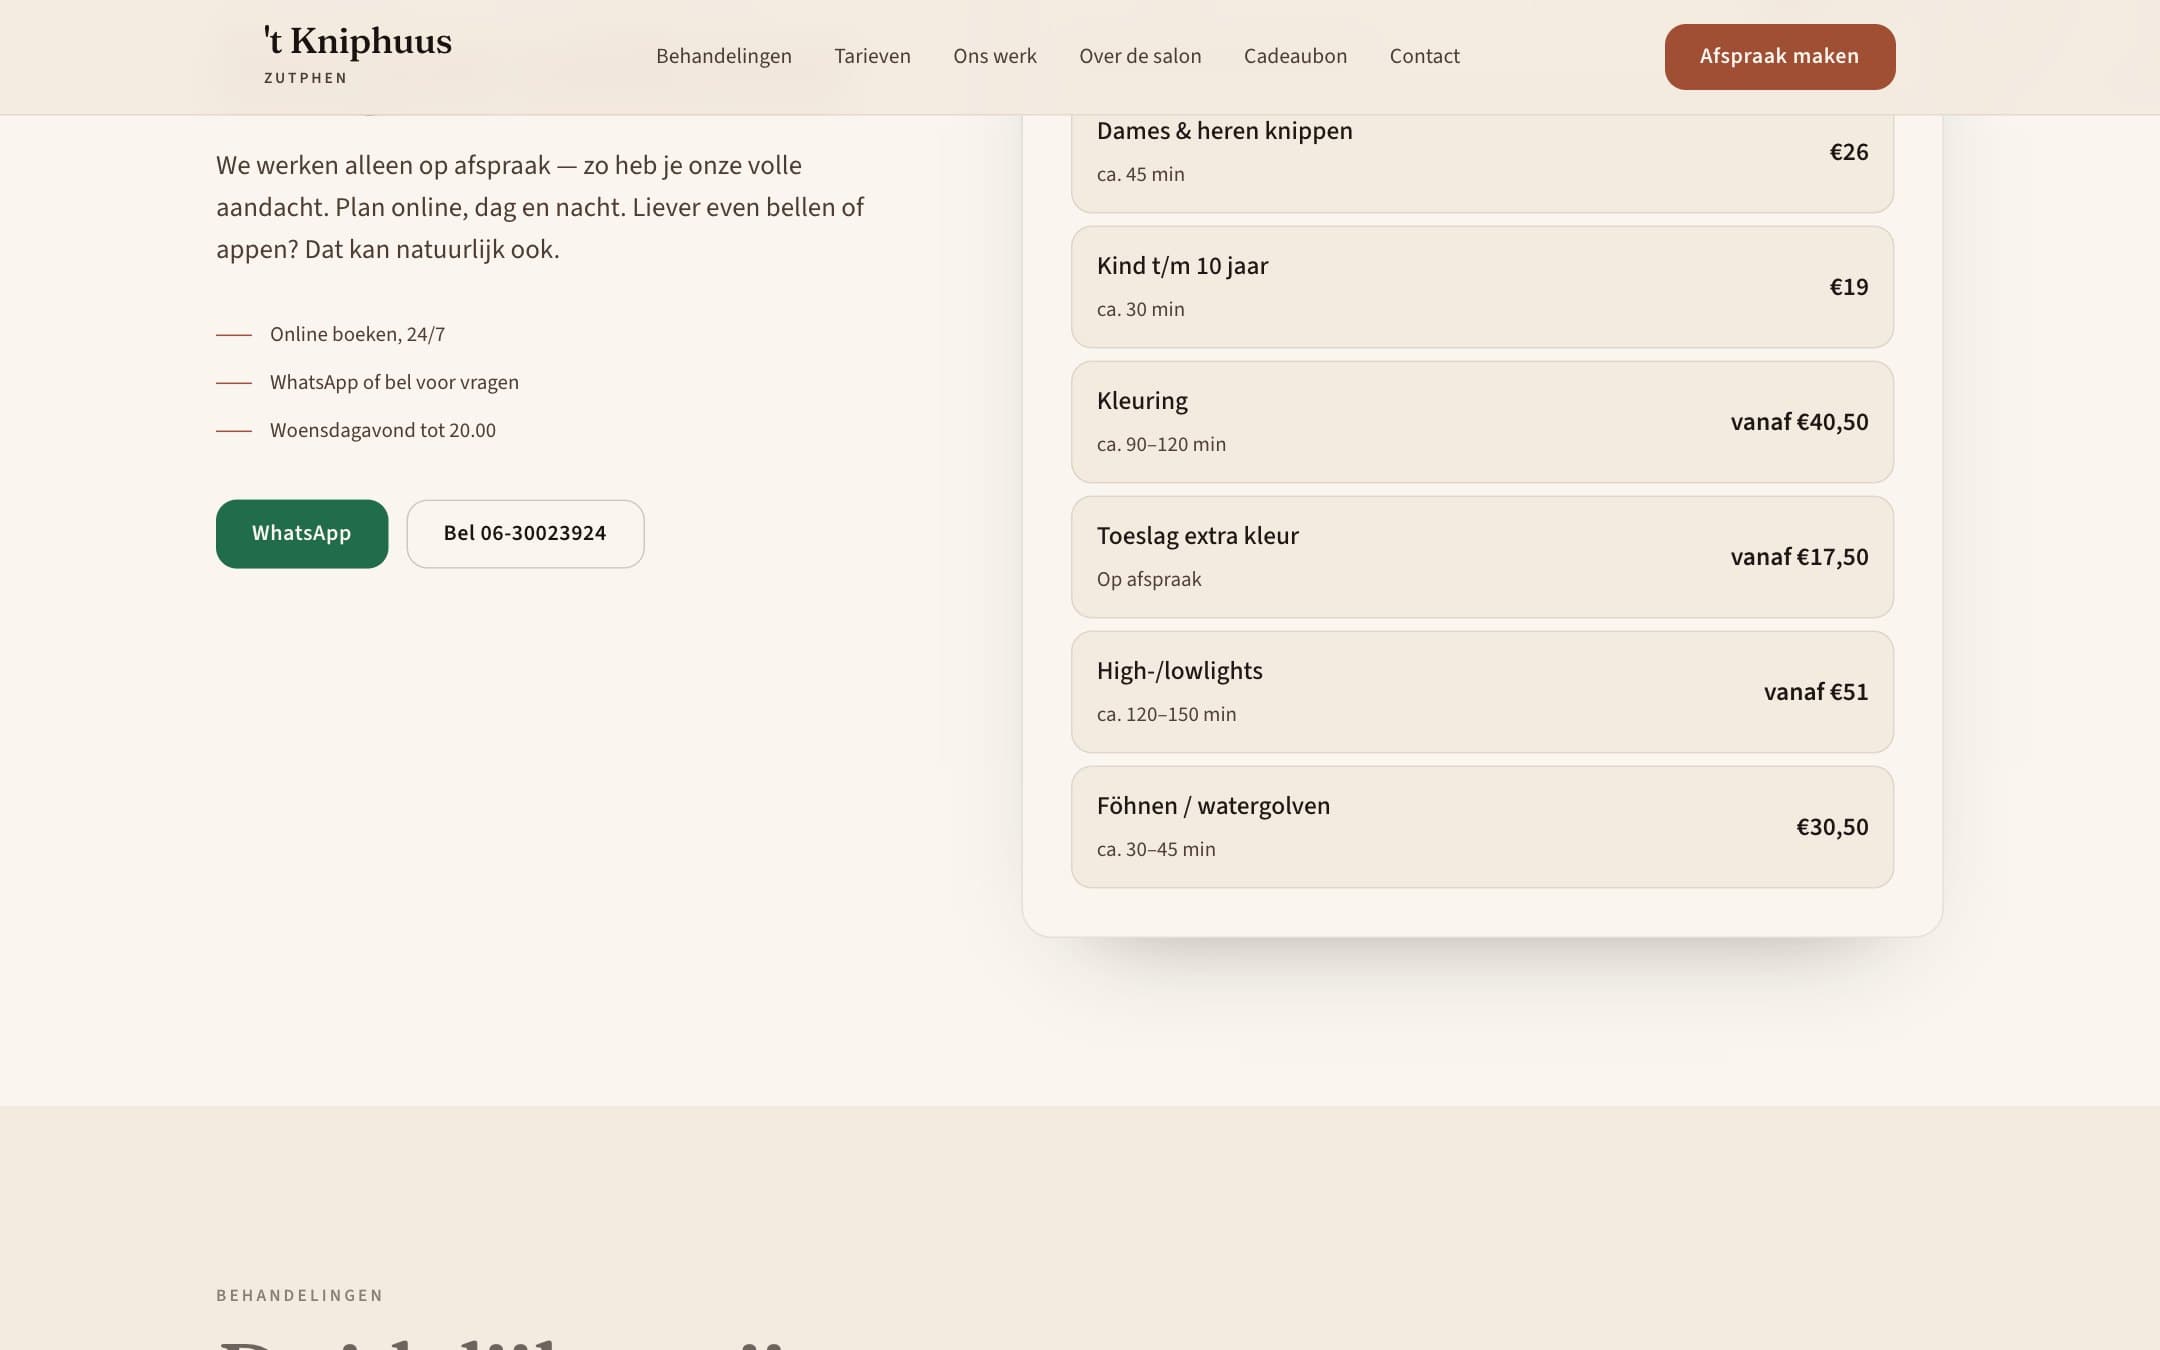Viewport: 2160px width, 1350px height.
Task: Click the 'We werken alleen op afspraak' paragraph
Action: (x=540, y=207)
